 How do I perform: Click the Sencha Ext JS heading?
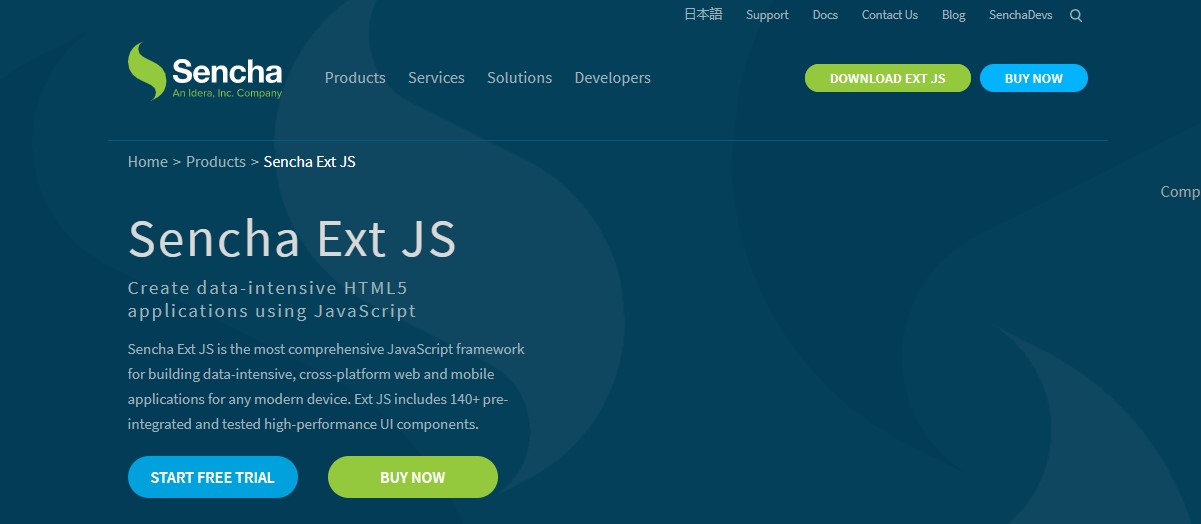coord(292,239)
